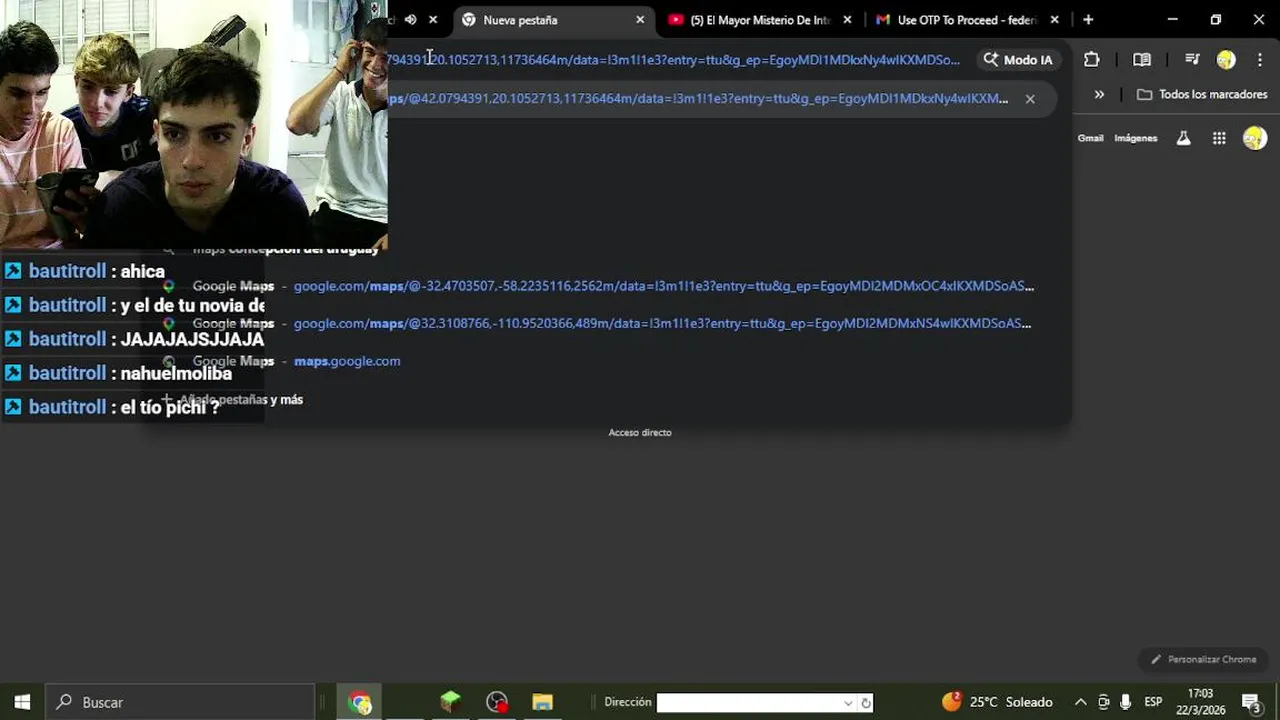The image size is (1280, 720).
Task: Switch the ESP input language
Action: (1153, 702)
